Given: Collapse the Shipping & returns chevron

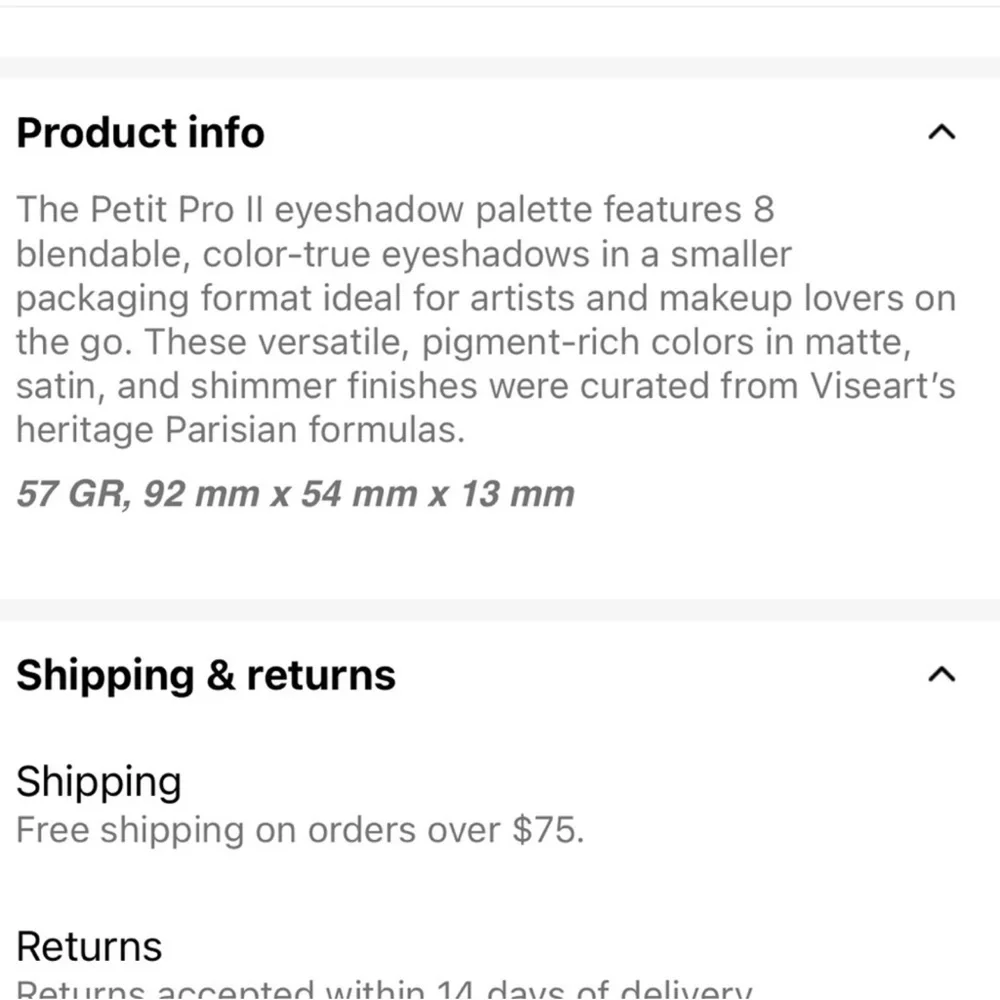Looking at the screenshot, I should pyautogui.click(x=941, y=674).
